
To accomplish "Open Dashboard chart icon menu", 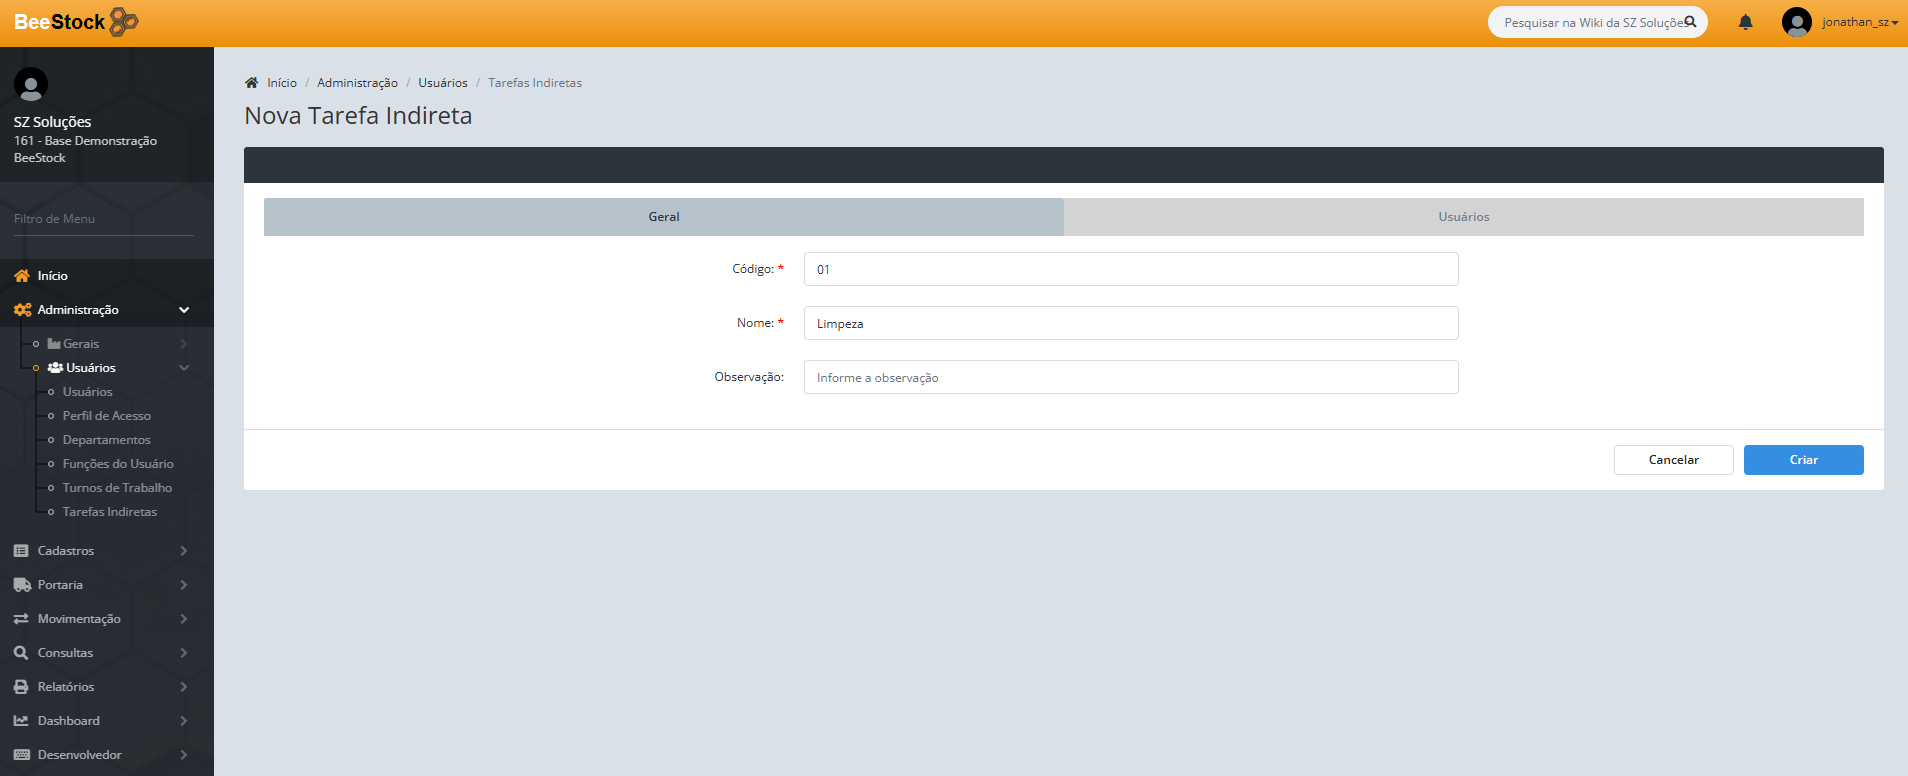I will click(x=21, y=721).
